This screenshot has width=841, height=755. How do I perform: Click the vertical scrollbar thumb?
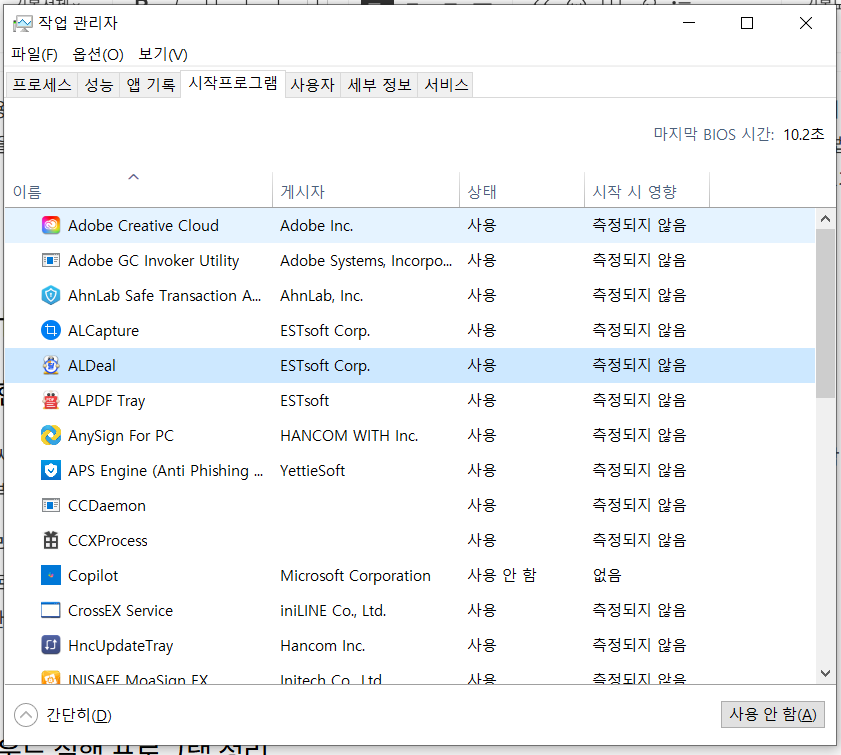coord(825,314)
